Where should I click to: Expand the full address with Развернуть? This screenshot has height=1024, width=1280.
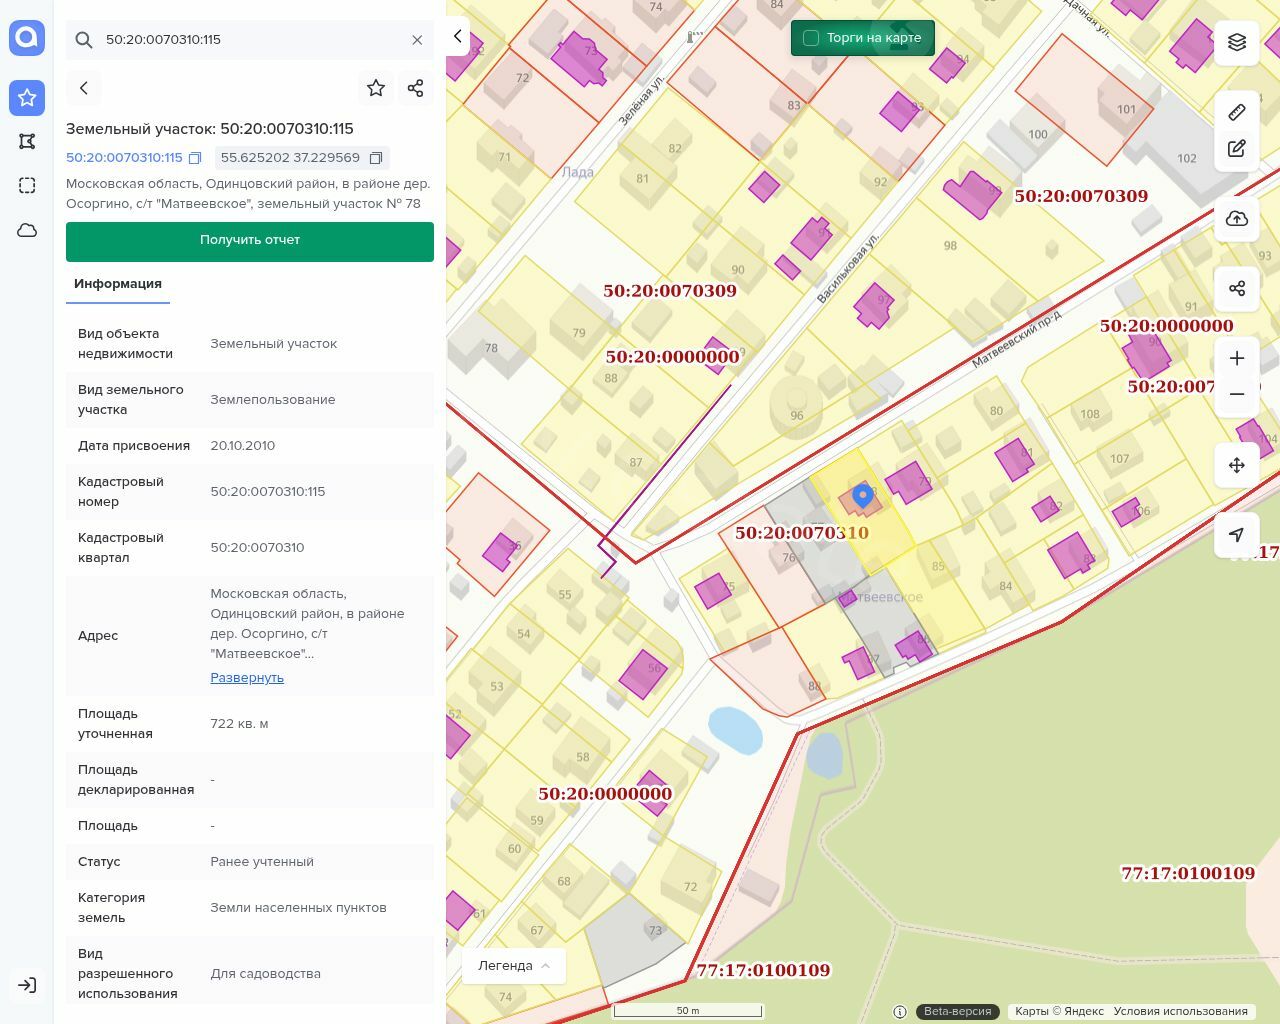(247, 678)
